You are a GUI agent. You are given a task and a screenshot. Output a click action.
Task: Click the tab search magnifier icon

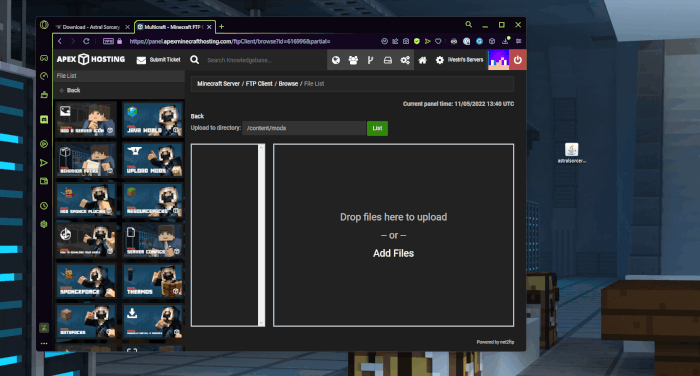click(x=468, y=25)
